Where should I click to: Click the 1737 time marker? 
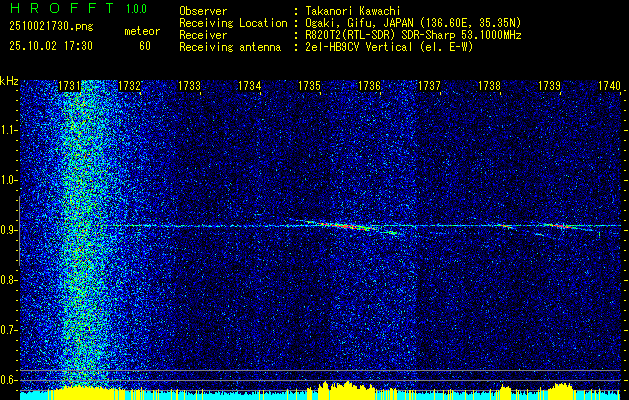click(429, 86)
